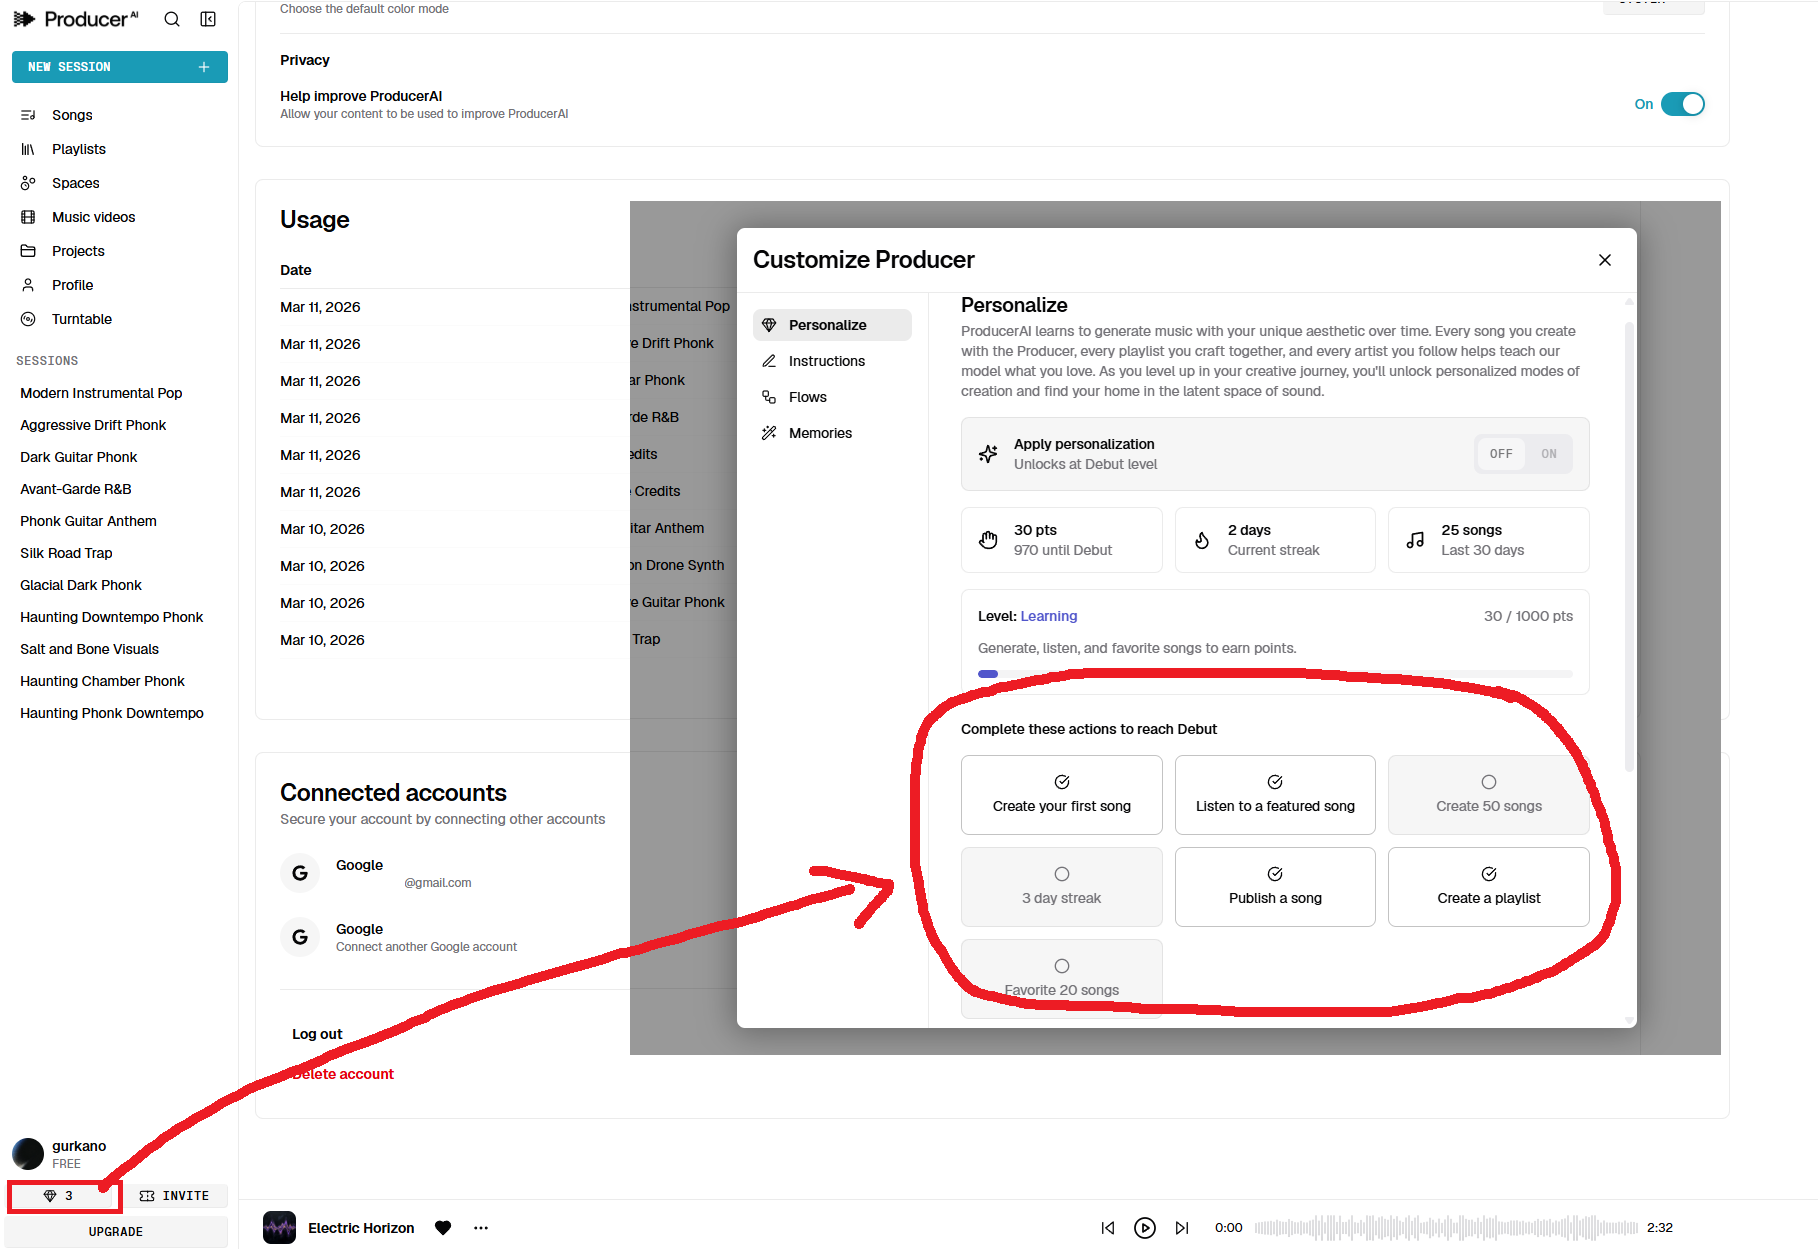The image size is (1818, 1249).
Task: Click the 30 pts hand icon
Action: click(988, 540)
